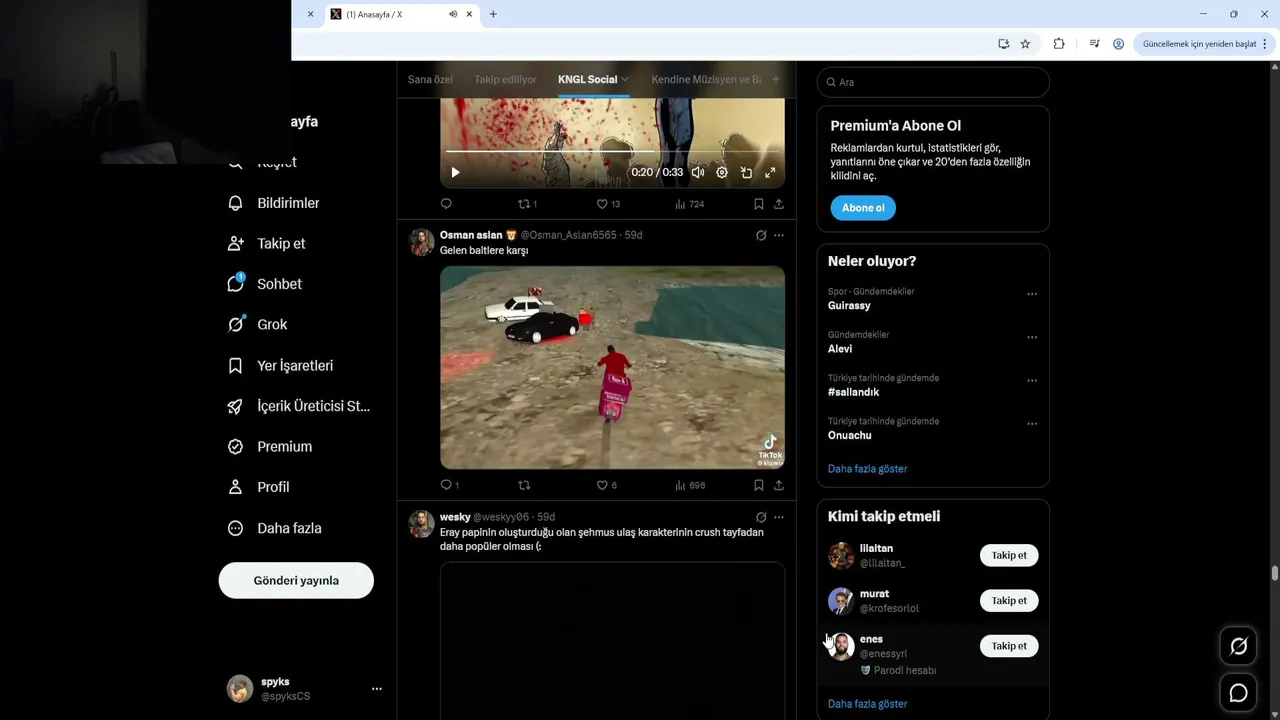The image size is (1280, 720).
Task: Open more options on wesky's post
Action: point(779,517)
